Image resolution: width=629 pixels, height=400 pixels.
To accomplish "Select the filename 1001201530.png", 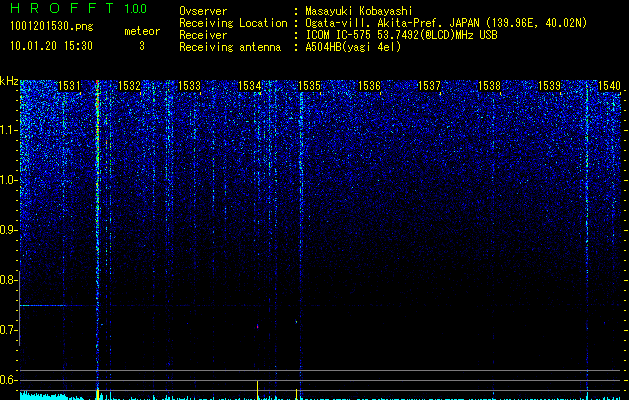I will point(52,27).
